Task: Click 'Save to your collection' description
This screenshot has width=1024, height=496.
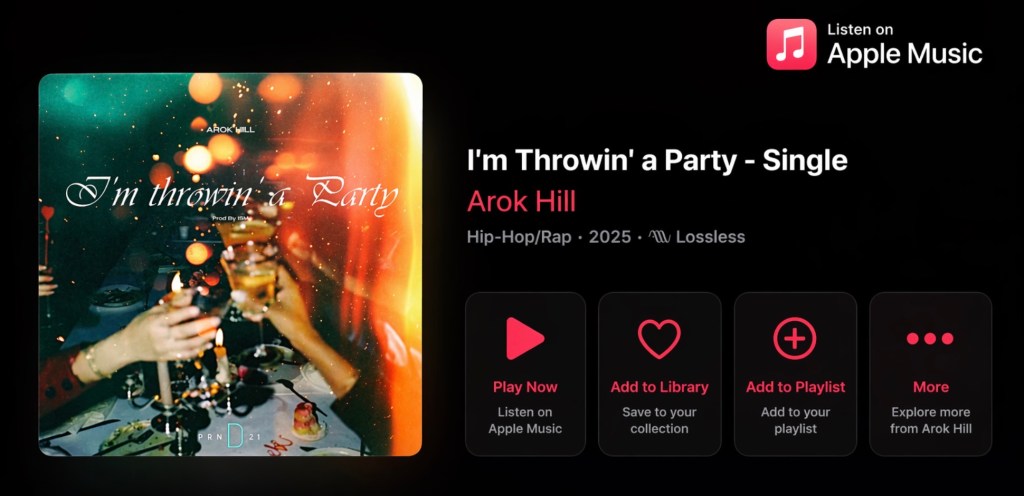Action: pos(659,420)
